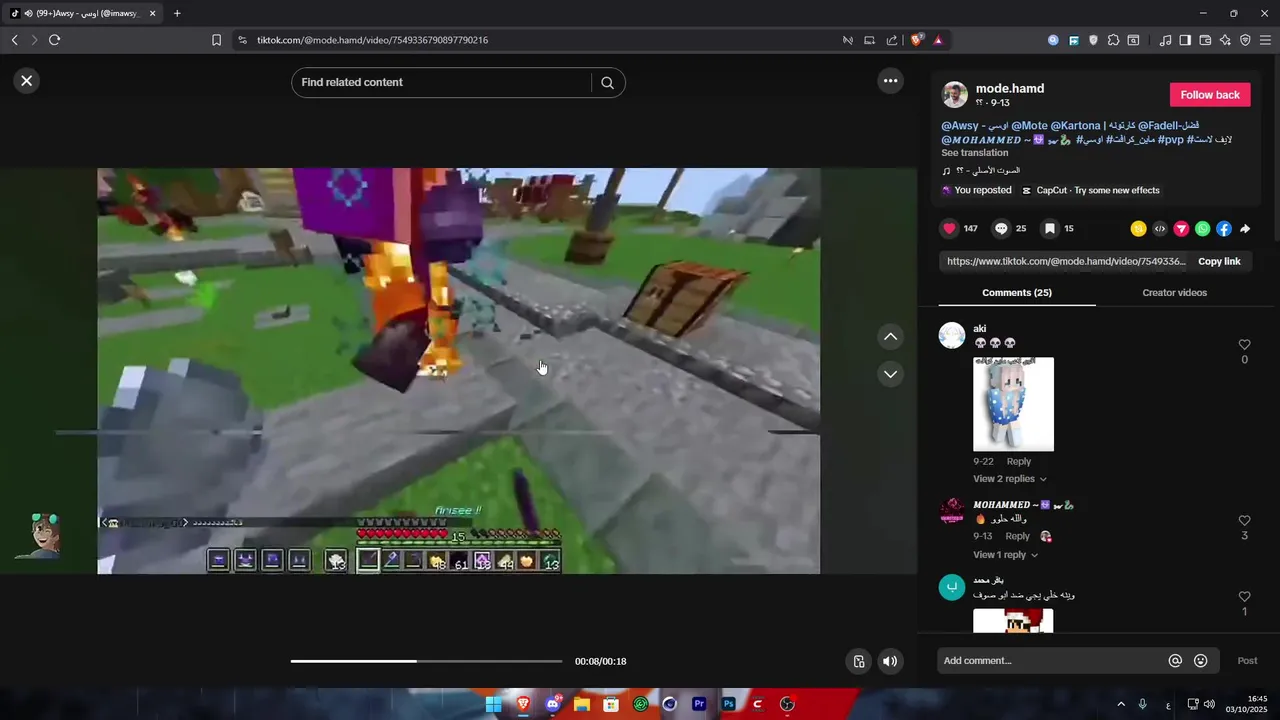
Task: Click See translation link
Action: 974,153
